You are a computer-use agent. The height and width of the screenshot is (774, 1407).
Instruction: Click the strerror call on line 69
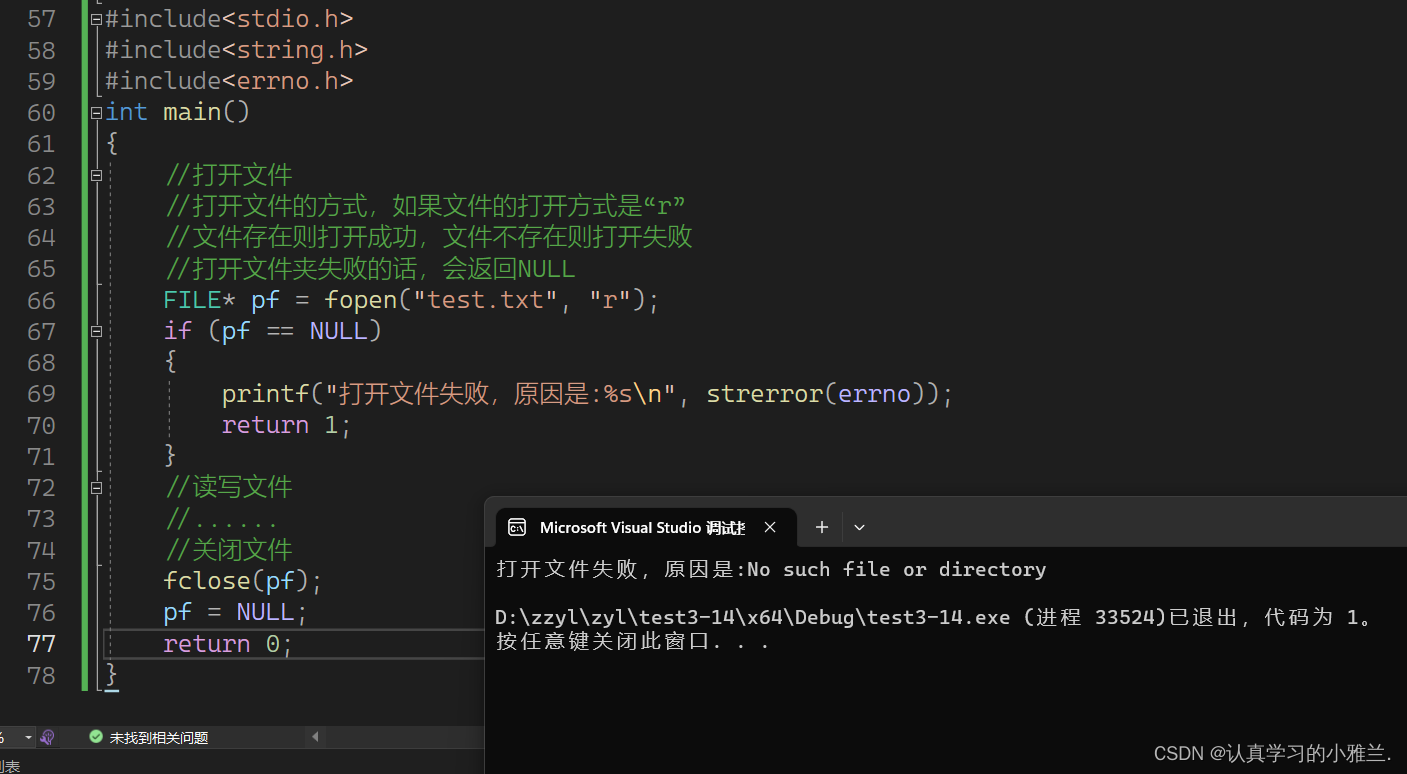(764, 394)
